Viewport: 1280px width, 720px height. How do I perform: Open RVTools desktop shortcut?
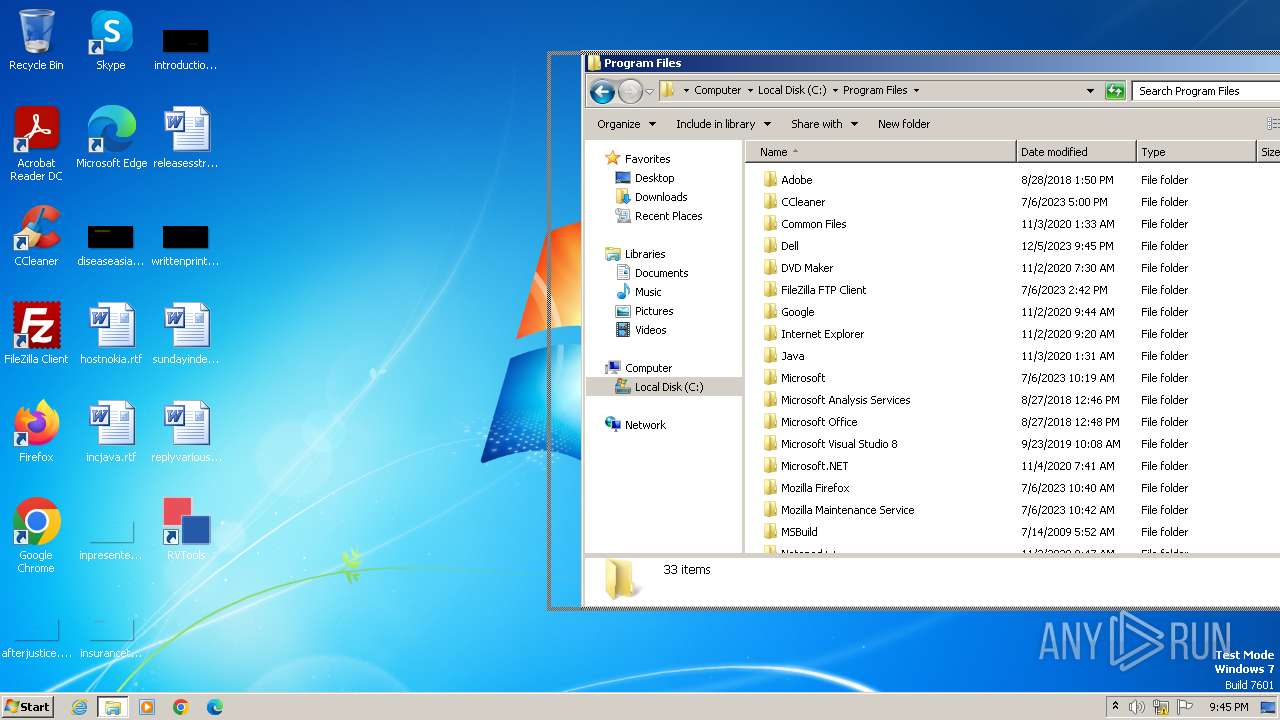click(186, 530)
